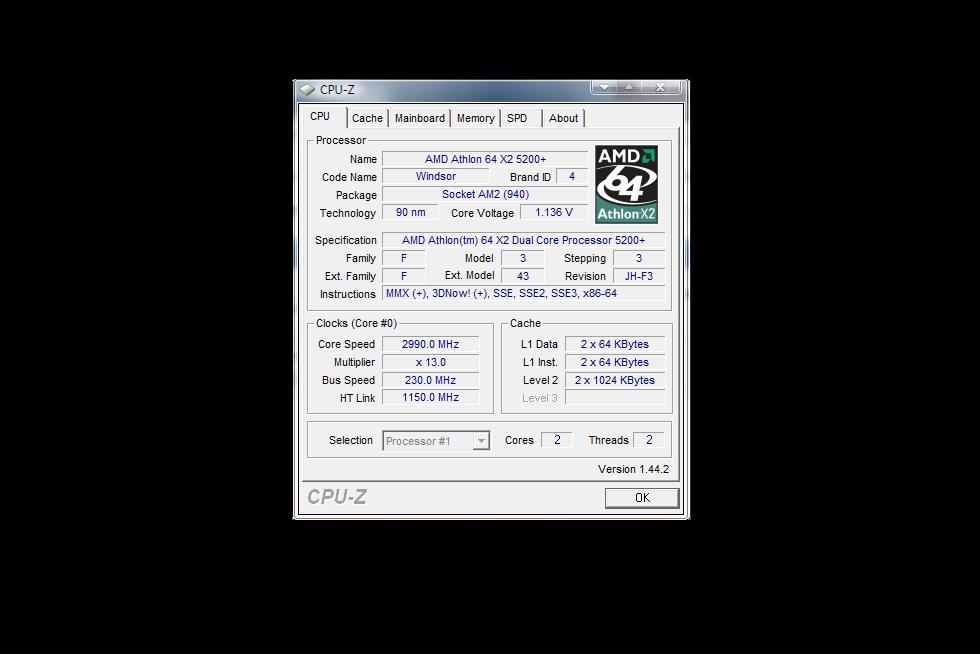The image size is (980, 654).
Task: Click the Specification field text
Action: pos(524,240)
